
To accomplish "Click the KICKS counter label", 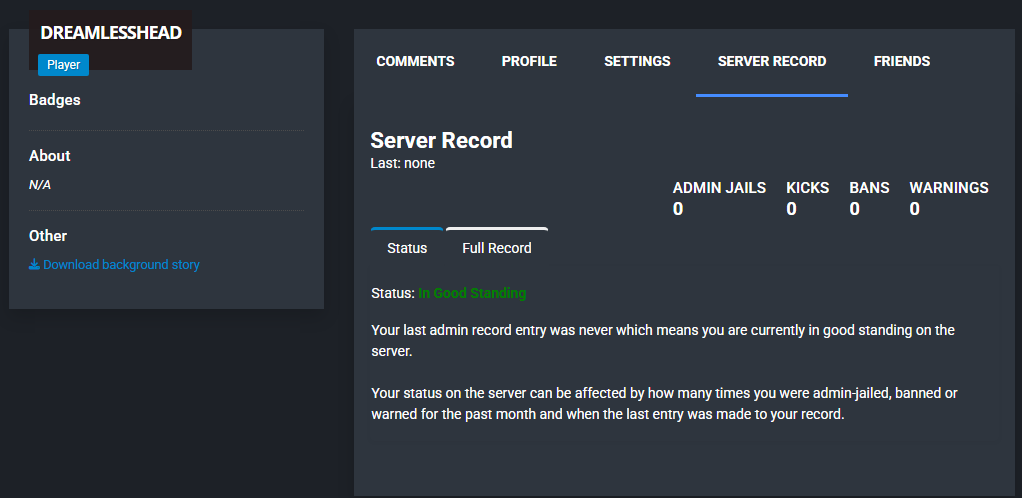I will 808,188.
